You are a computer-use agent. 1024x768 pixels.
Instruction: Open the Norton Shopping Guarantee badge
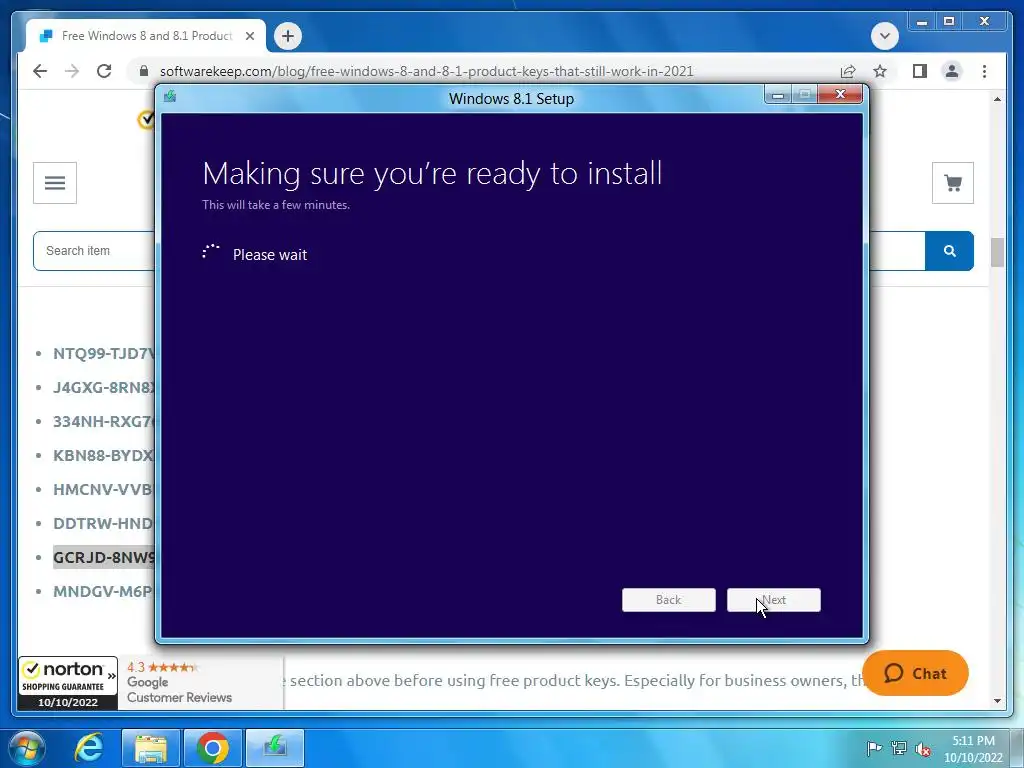68,684
